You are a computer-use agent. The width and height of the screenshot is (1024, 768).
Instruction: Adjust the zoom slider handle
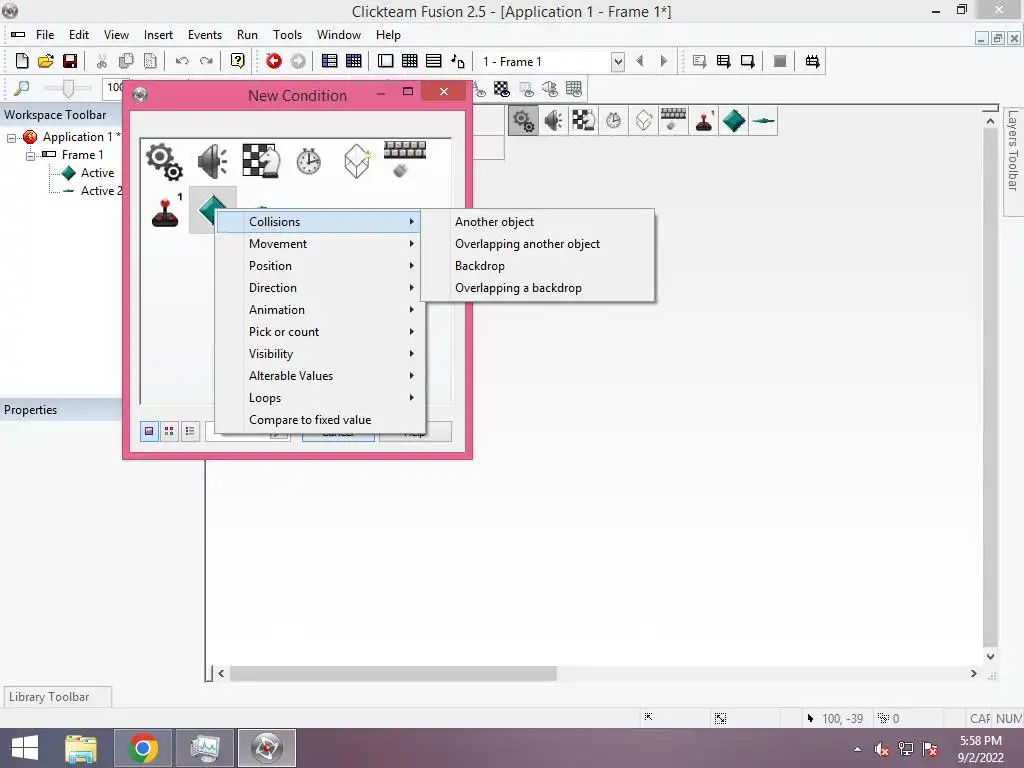67,88
